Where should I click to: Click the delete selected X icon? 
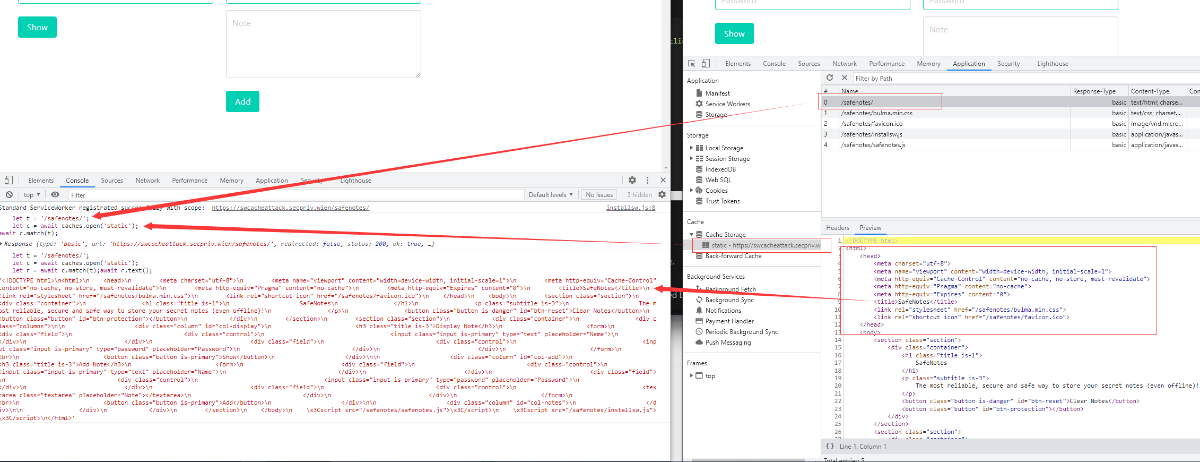coord(845,77)
